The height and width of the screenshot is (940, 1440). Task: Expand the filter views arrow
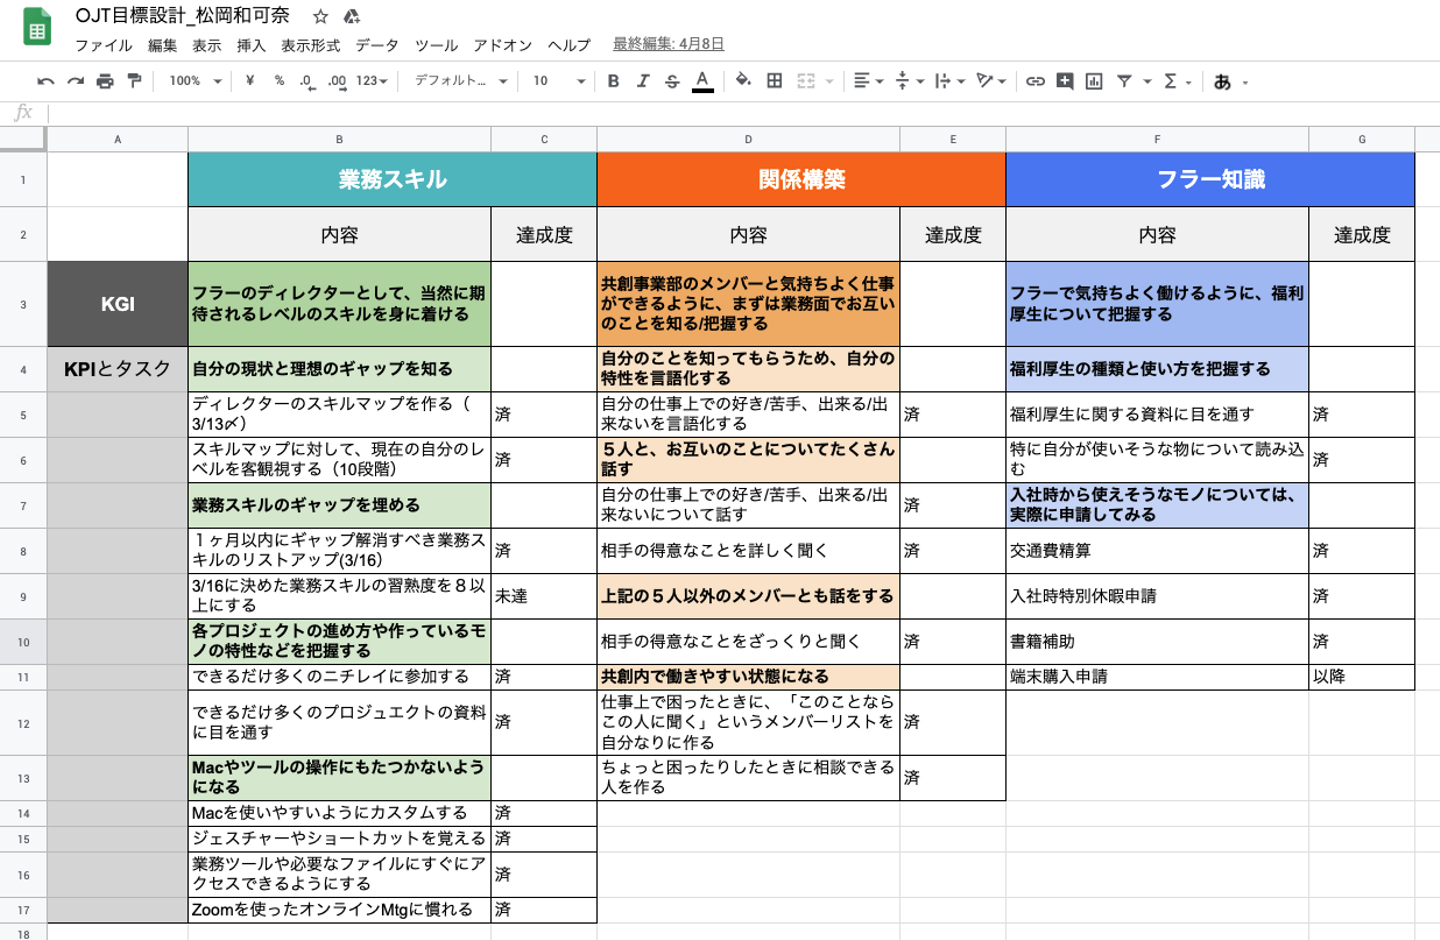1147,82
